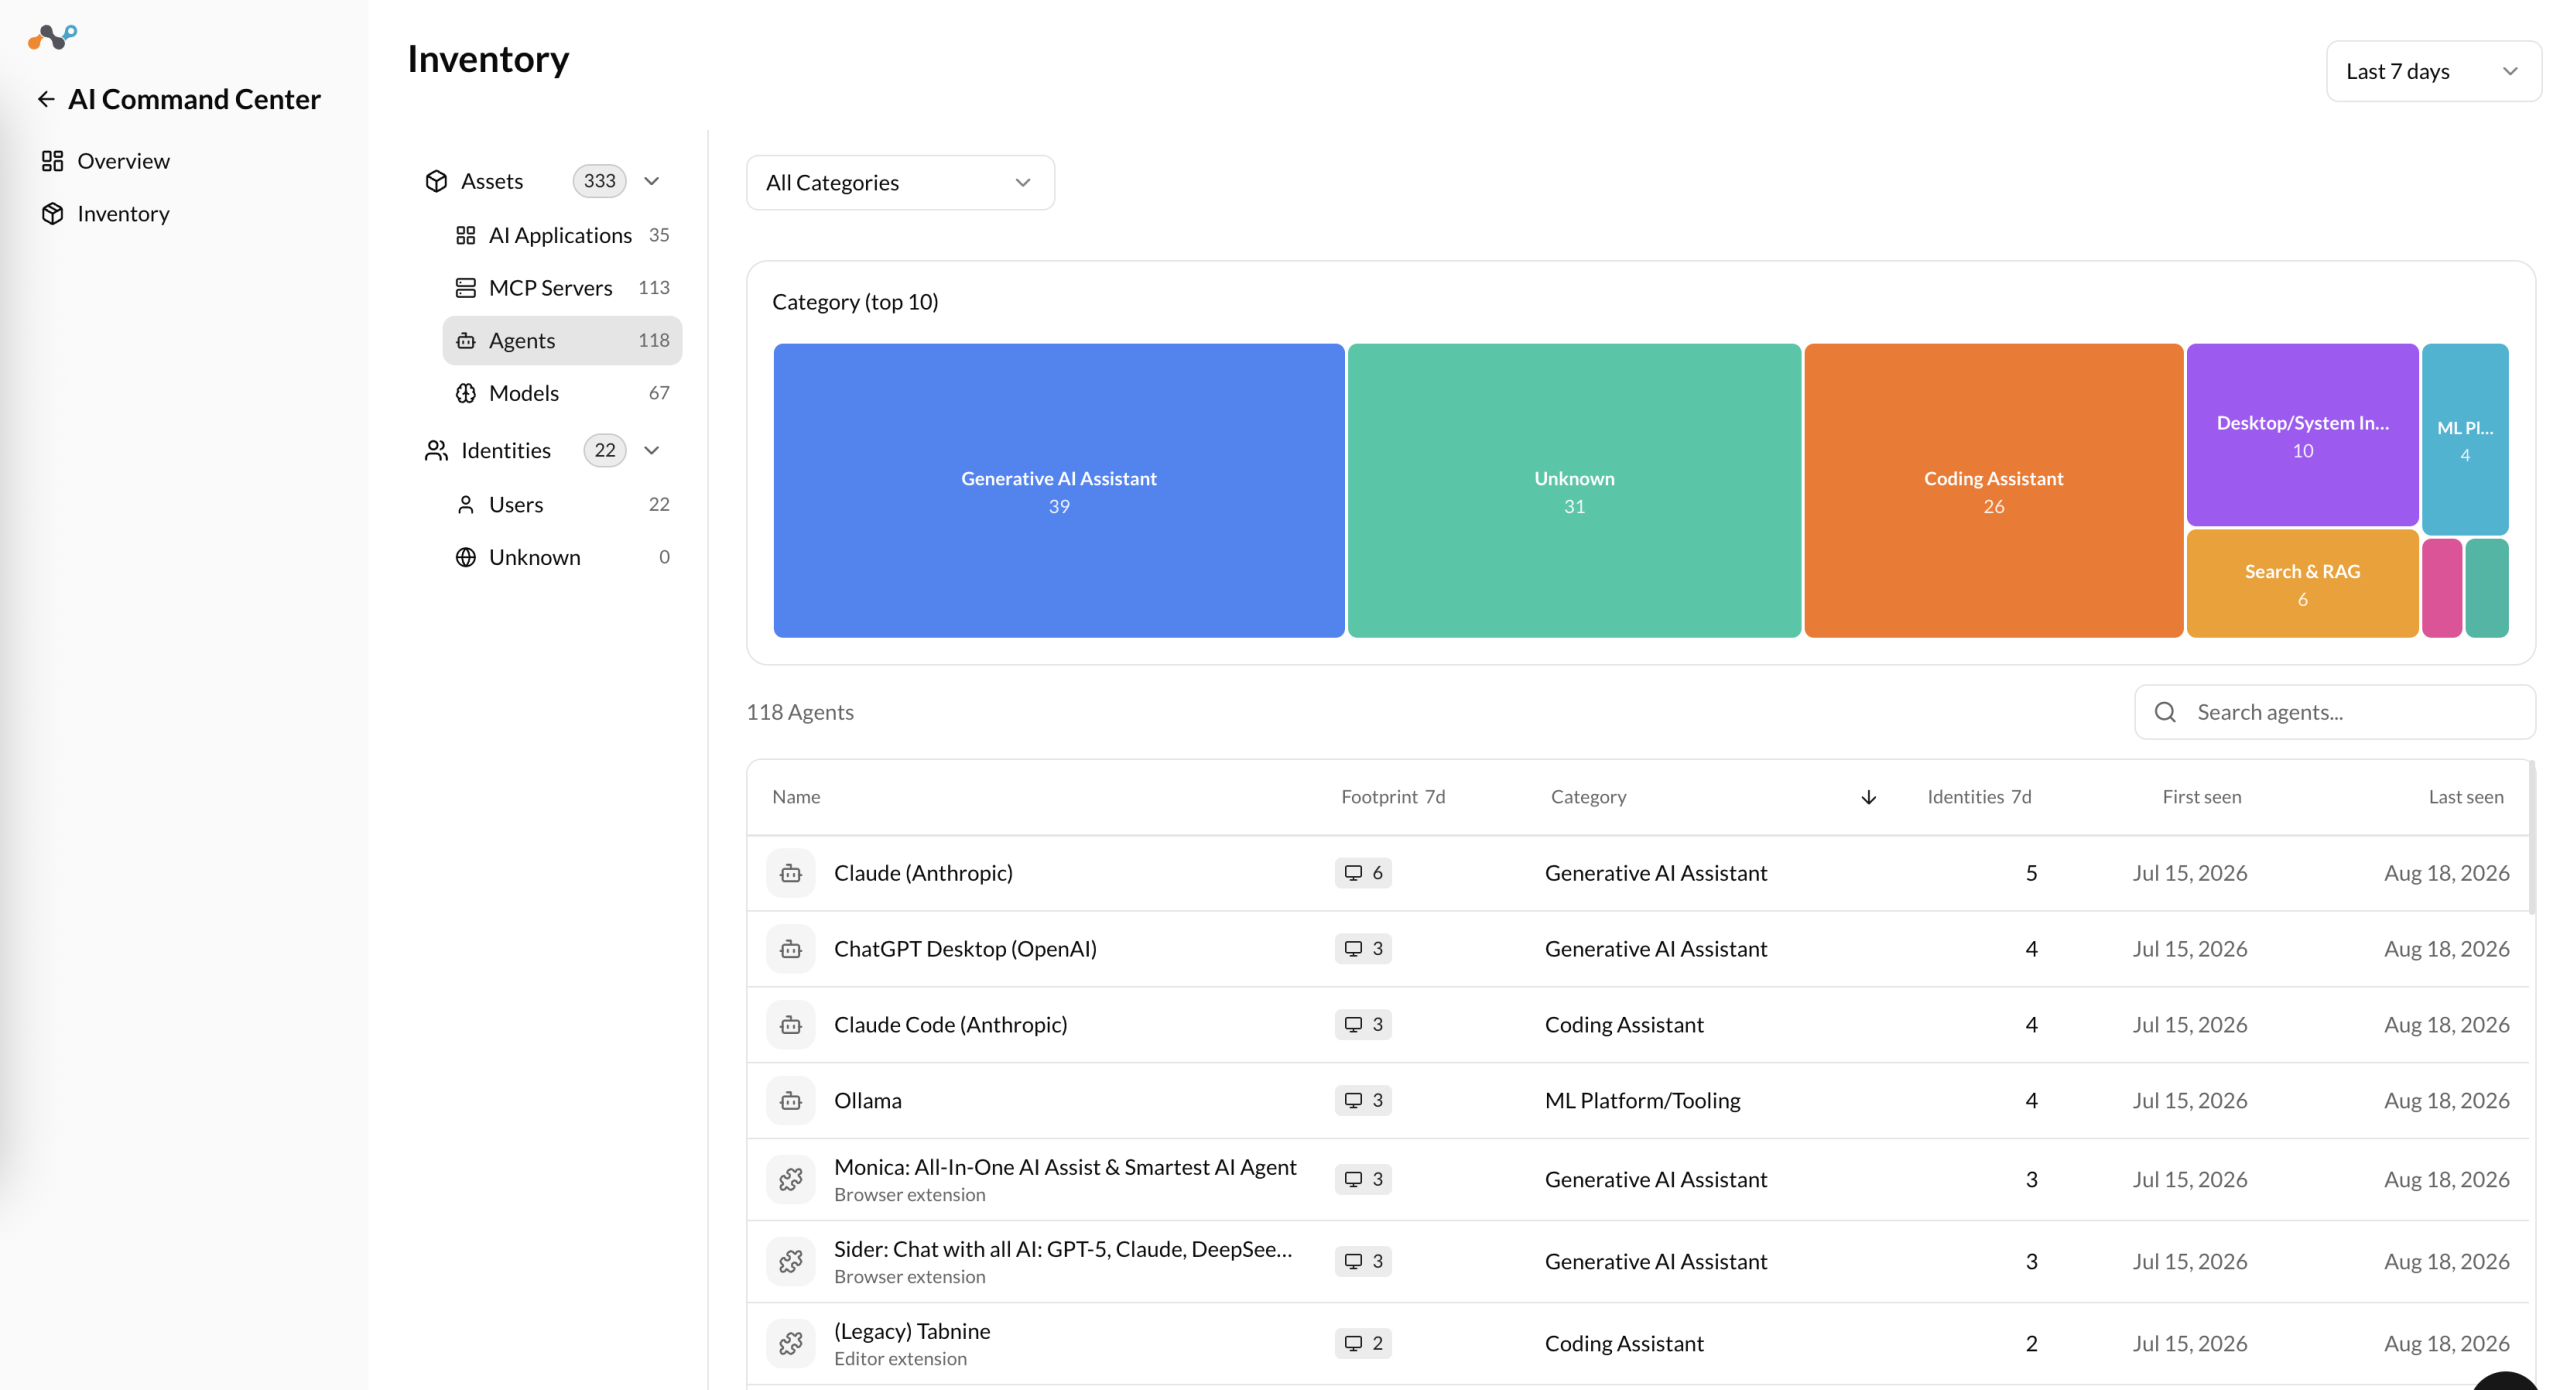This screenshot has width=2560, height=1390.
Task: Select Unknown under Identities
Action: tap(562, 557)
